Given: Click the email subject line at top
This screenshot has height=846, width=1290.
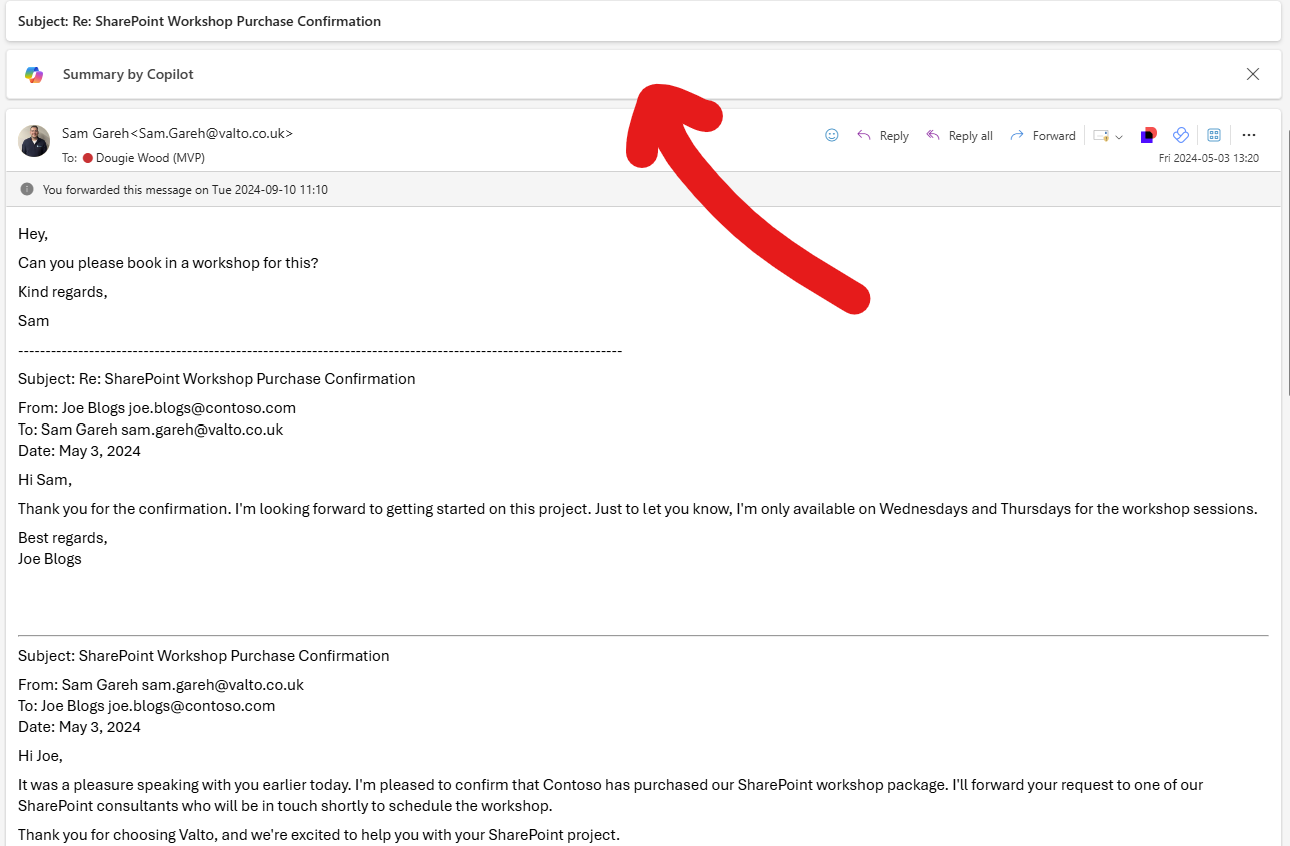Looking at the screenshot, I should 199,21.
